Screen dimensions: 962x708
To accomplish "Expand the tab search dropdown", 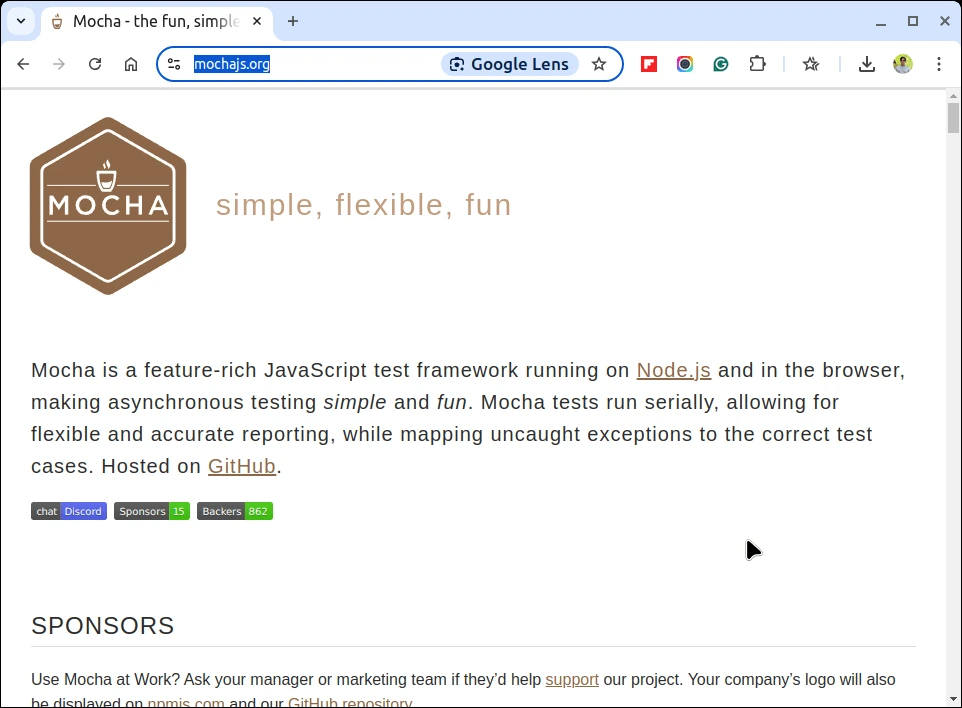I will [21, 21].
